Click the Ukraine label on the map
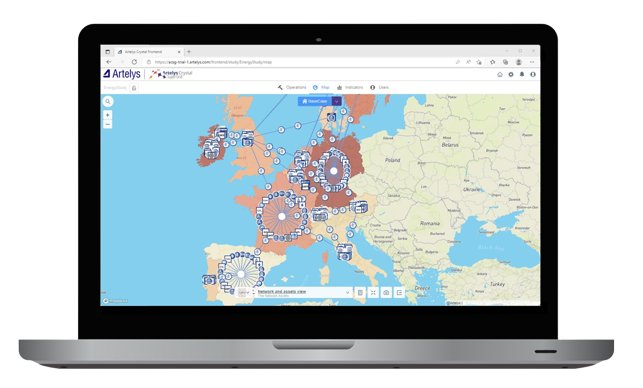 point(472,189)
